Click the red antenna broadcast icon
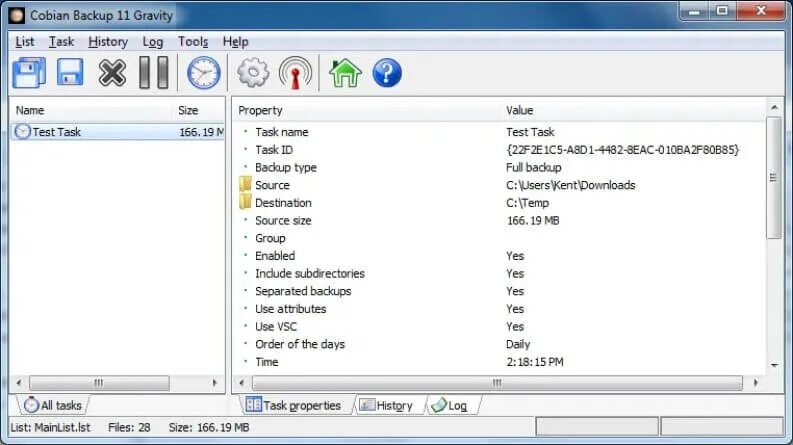Viewport: 793px width, 445px height. pos(295,73)
